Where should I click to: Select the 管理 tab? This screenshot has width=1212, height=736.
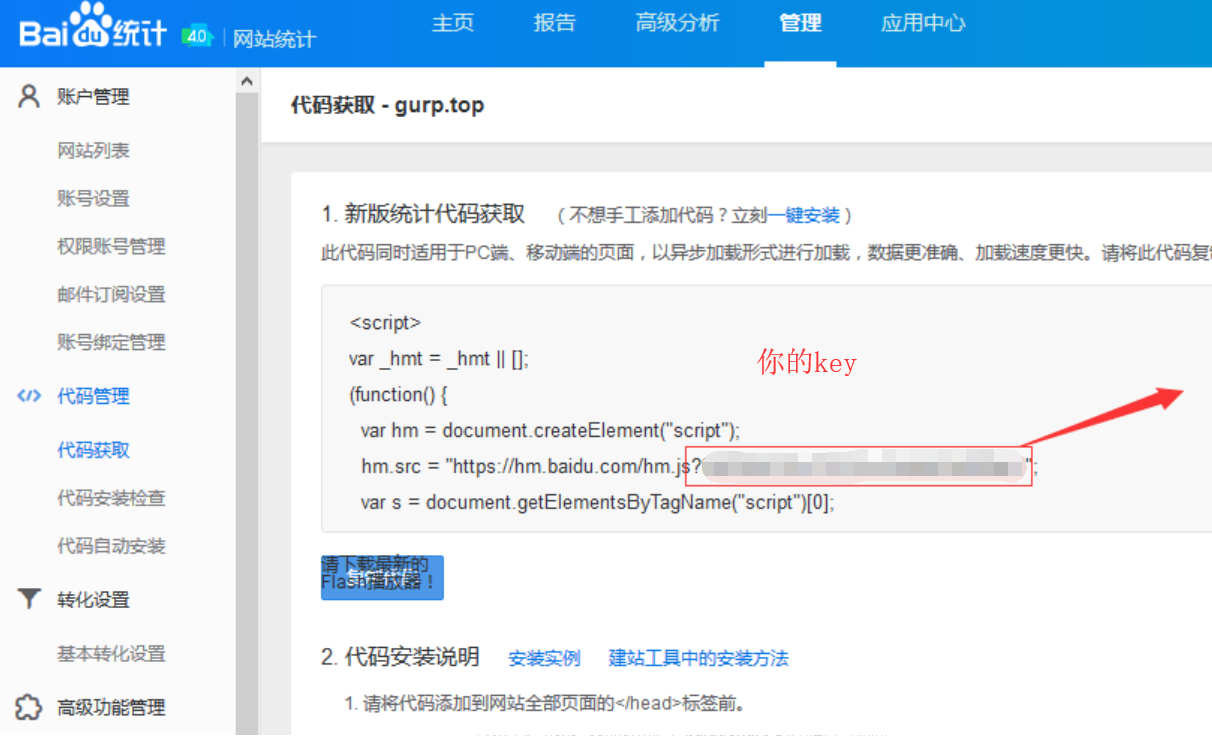pyautogui.click(x=800, y=23)
